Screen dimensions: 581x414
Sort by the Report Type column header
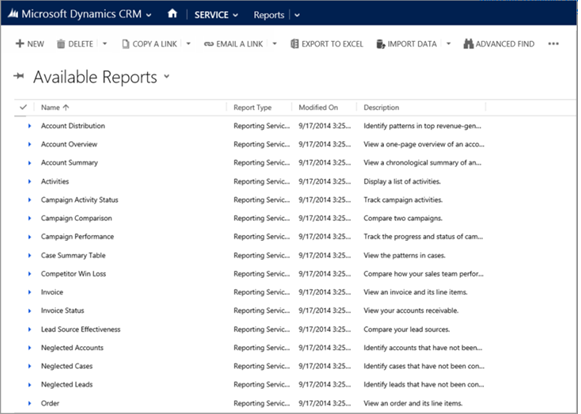(252, 107)
